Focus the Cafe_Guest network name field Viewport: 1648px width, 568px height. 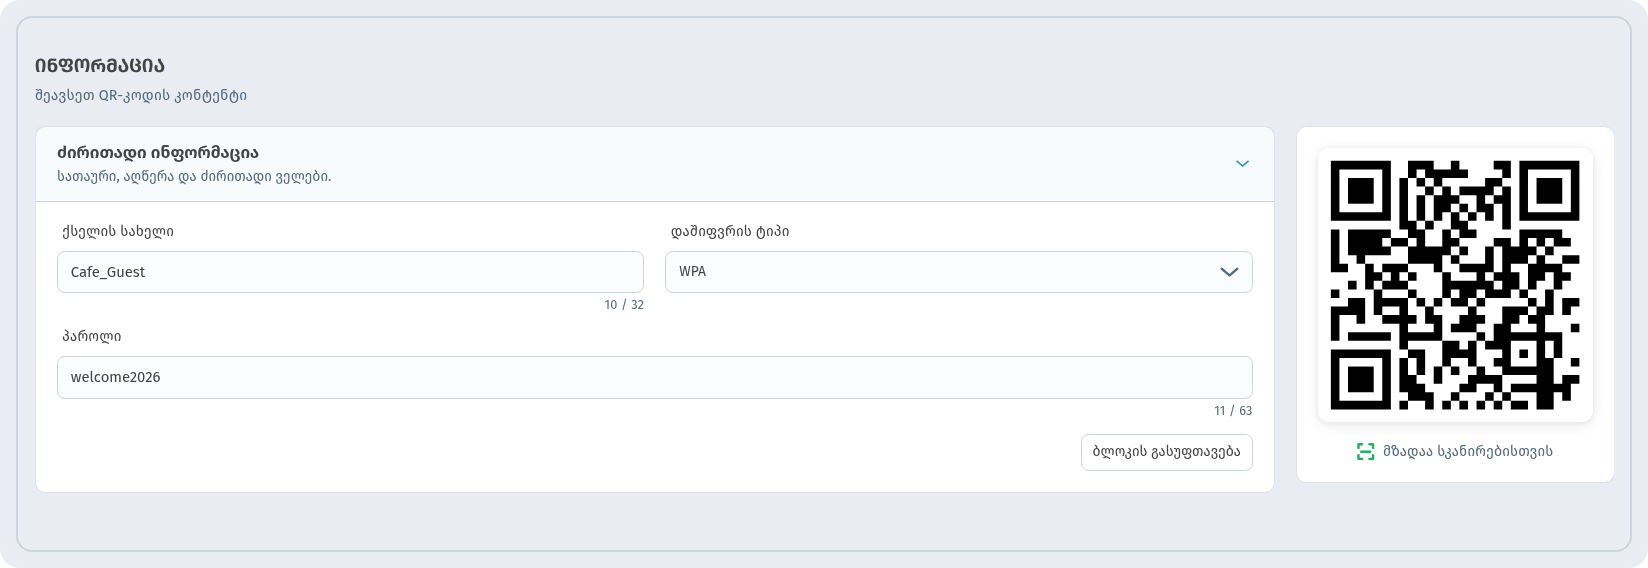(x=350, y=272)
